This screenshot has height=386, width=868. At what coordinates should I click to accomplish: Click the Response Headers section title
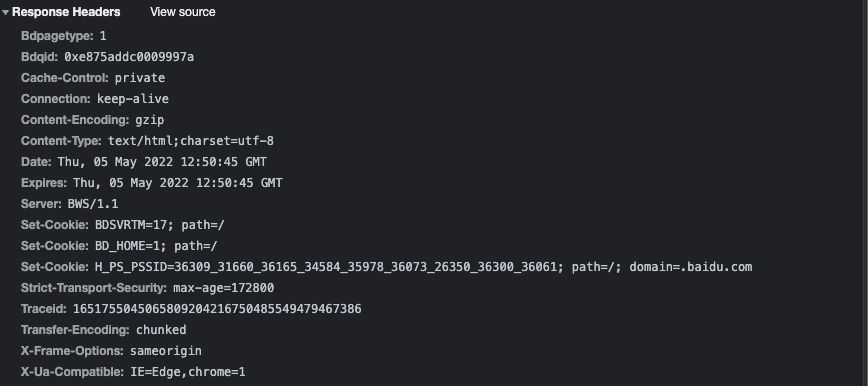click(66, 12)
